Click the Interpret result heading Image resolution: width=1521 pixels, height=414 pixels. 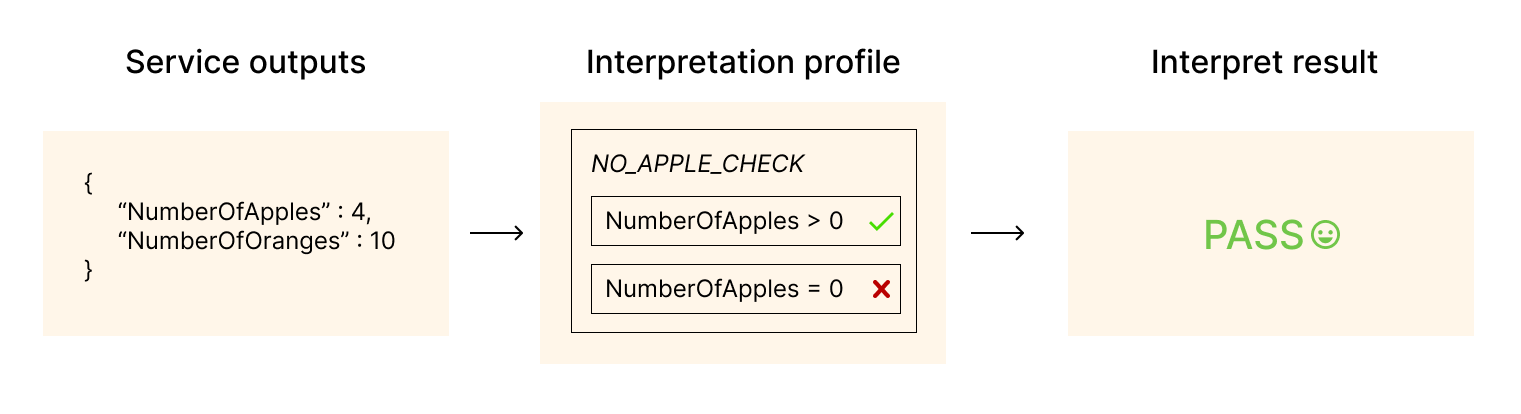click(1264, 63)
